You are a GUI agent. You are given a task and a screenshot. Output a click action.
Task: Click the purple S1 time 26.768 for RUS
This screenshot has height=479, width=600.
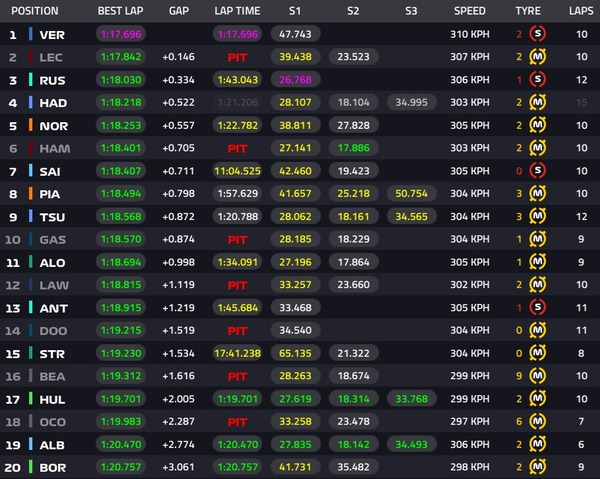tap(295, 80)
